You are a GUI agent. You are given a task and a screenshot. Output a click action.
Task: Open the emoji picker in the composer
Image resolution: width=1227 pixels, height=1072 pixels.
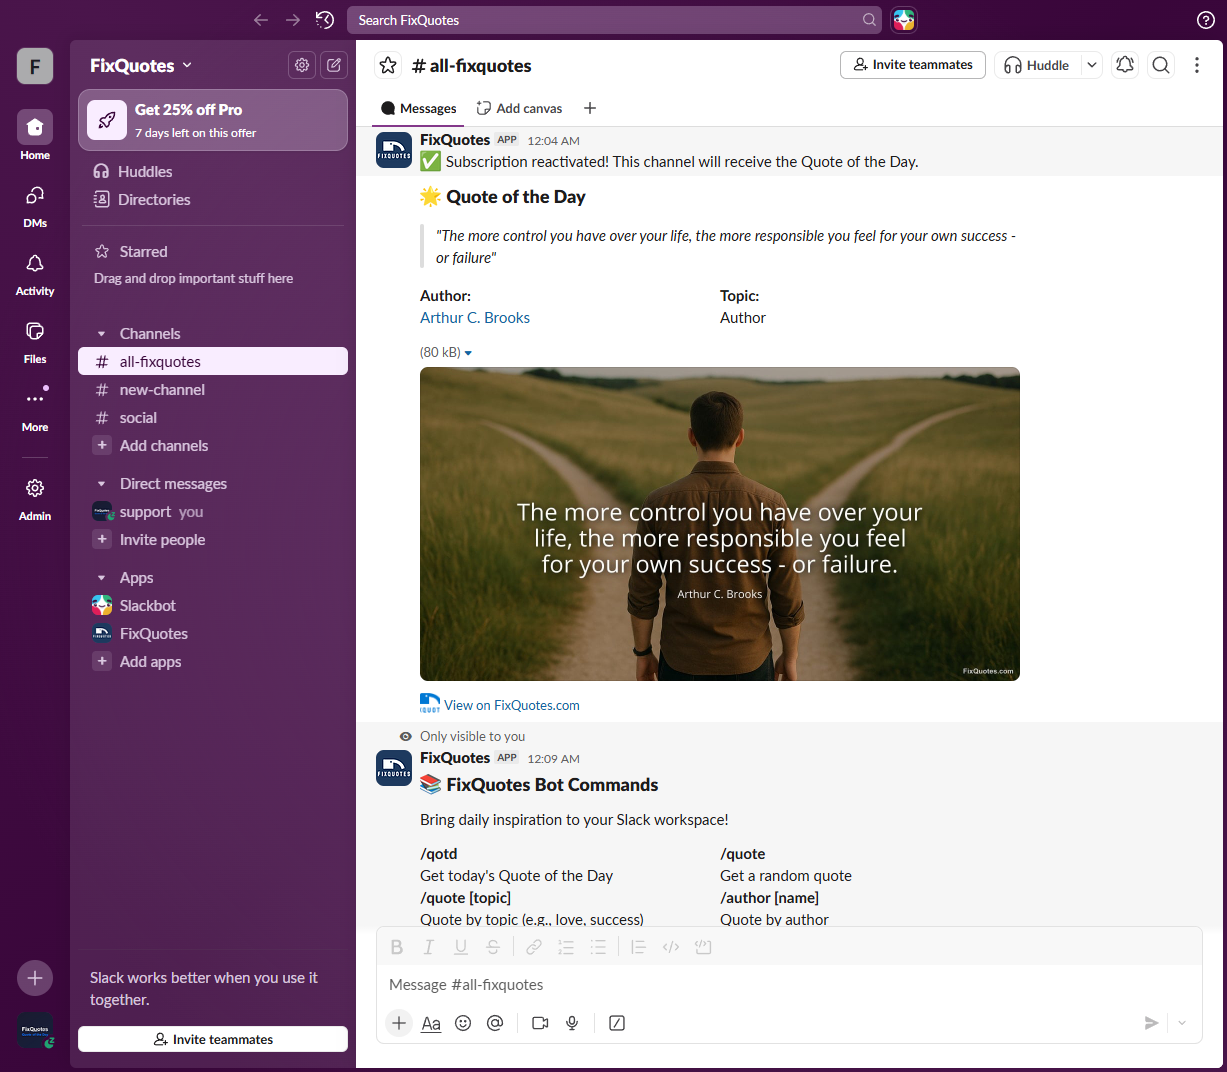(462, 1023)
